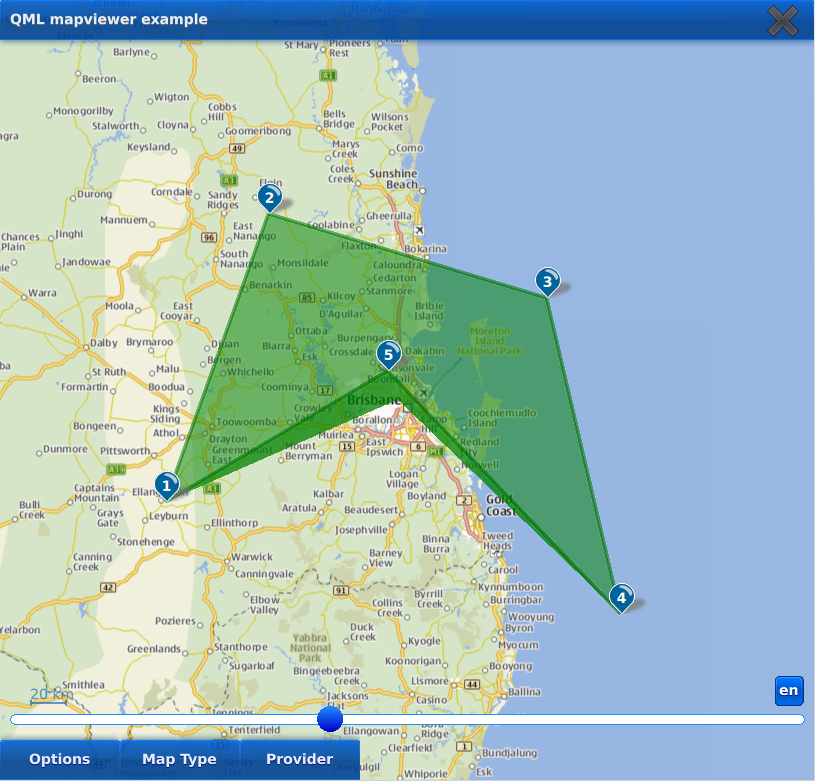Click the 'Brisbane' city label
815x781 pixels.
(x=374, y=400)
